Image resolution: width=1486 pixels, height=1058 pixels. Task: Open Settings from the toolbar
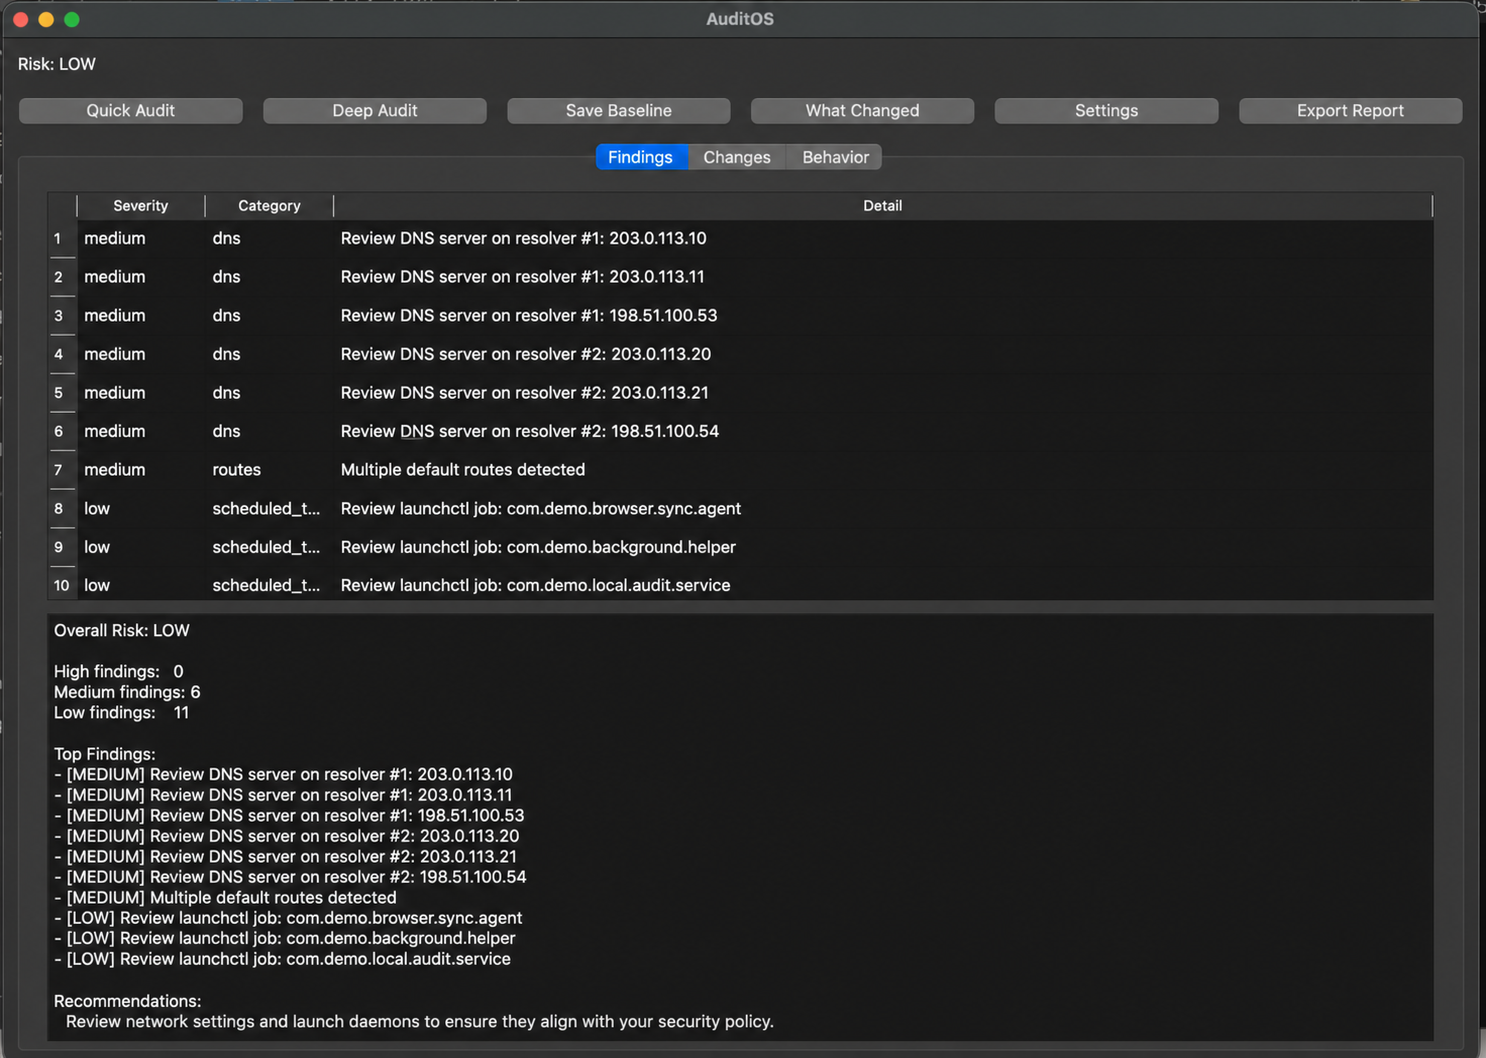coord(1106,110)
